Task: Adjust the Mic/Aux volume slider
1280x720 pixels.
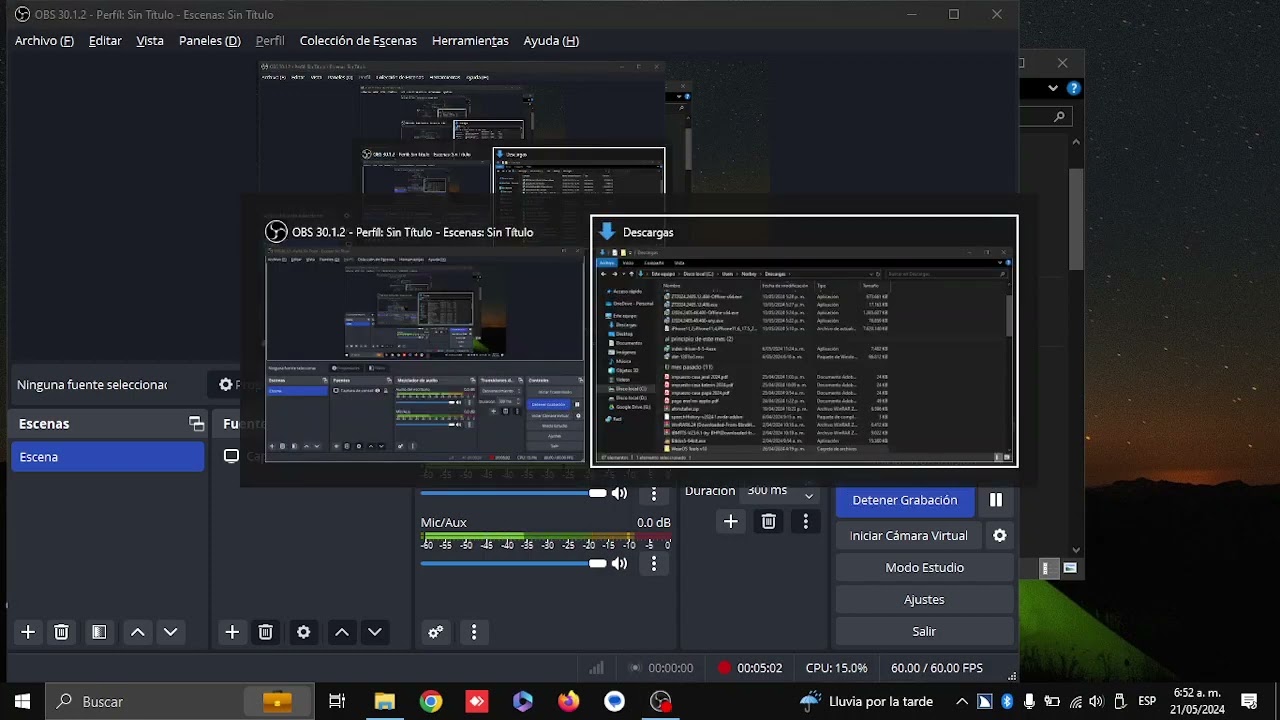Action: click(513, 563)
